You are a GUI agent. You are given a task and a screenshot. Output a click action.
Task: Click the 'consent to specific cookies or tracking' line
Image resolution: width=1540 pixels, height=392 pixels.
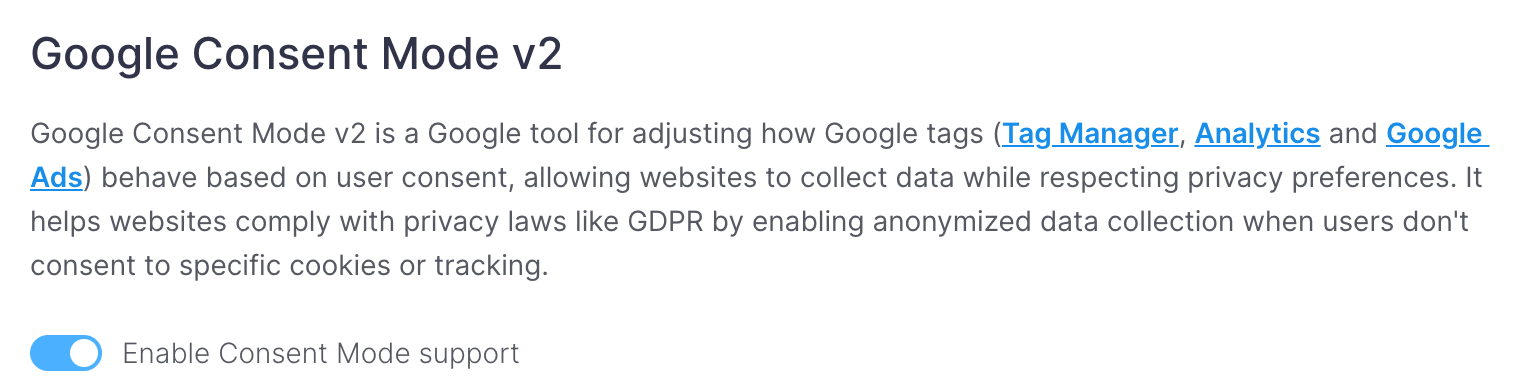[x=290, y=267]
